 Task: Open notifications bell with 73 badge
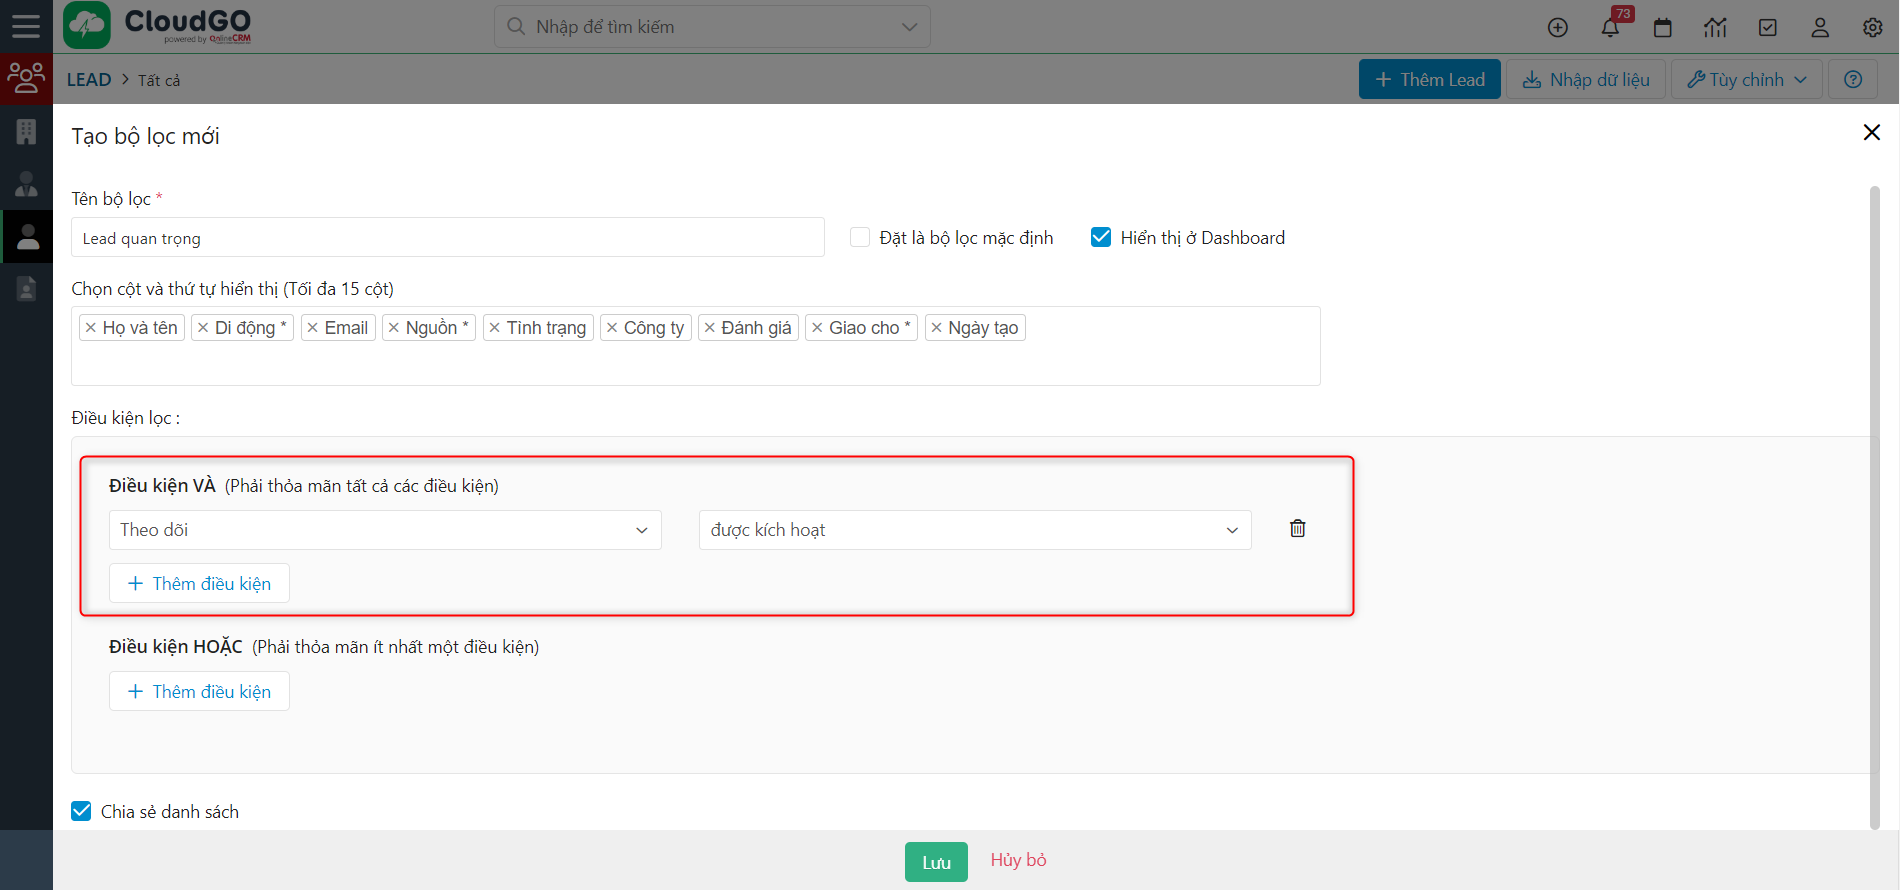tap(1610, 28)
